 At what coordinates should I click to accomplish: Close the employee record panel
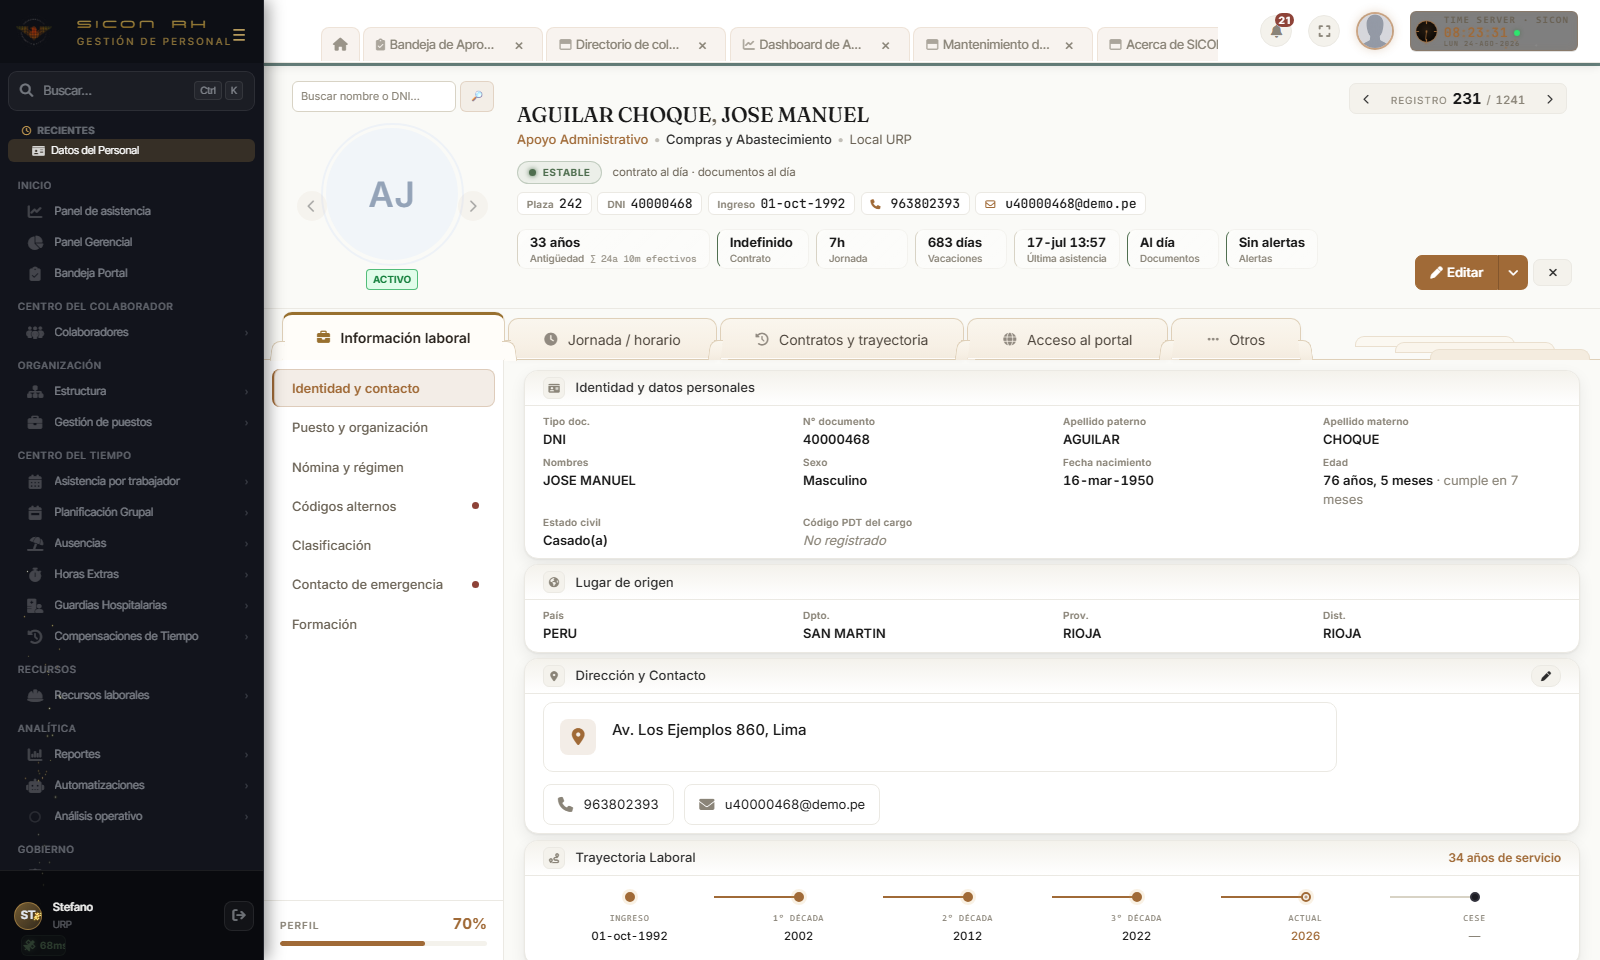tap(1553, 273)
